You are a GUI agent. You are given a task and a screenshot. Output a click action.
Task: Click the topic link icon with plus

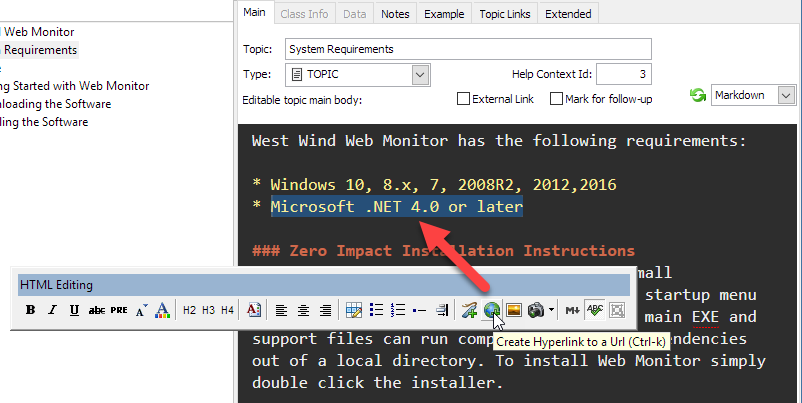[x=469, y=310]
